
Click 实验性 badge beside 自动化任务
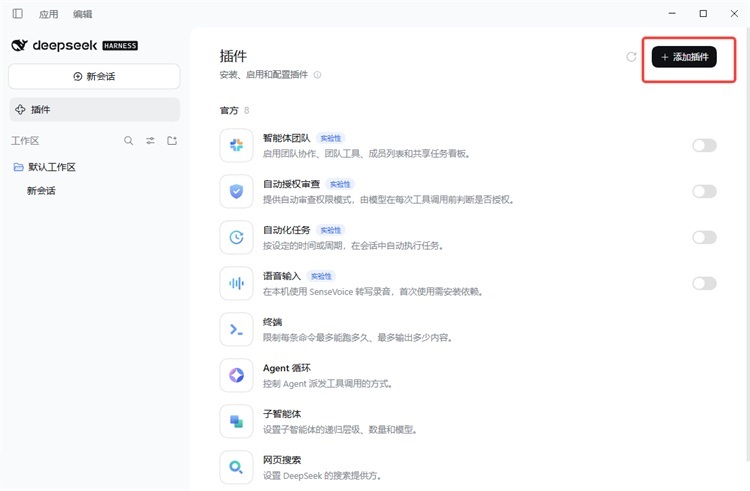pos(331,230)
